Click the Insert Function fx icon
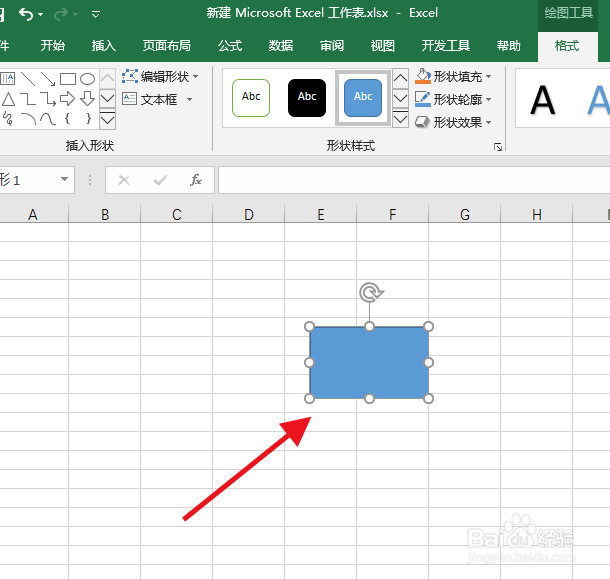Viewport: 610px width, 579px height. point(196,180)
